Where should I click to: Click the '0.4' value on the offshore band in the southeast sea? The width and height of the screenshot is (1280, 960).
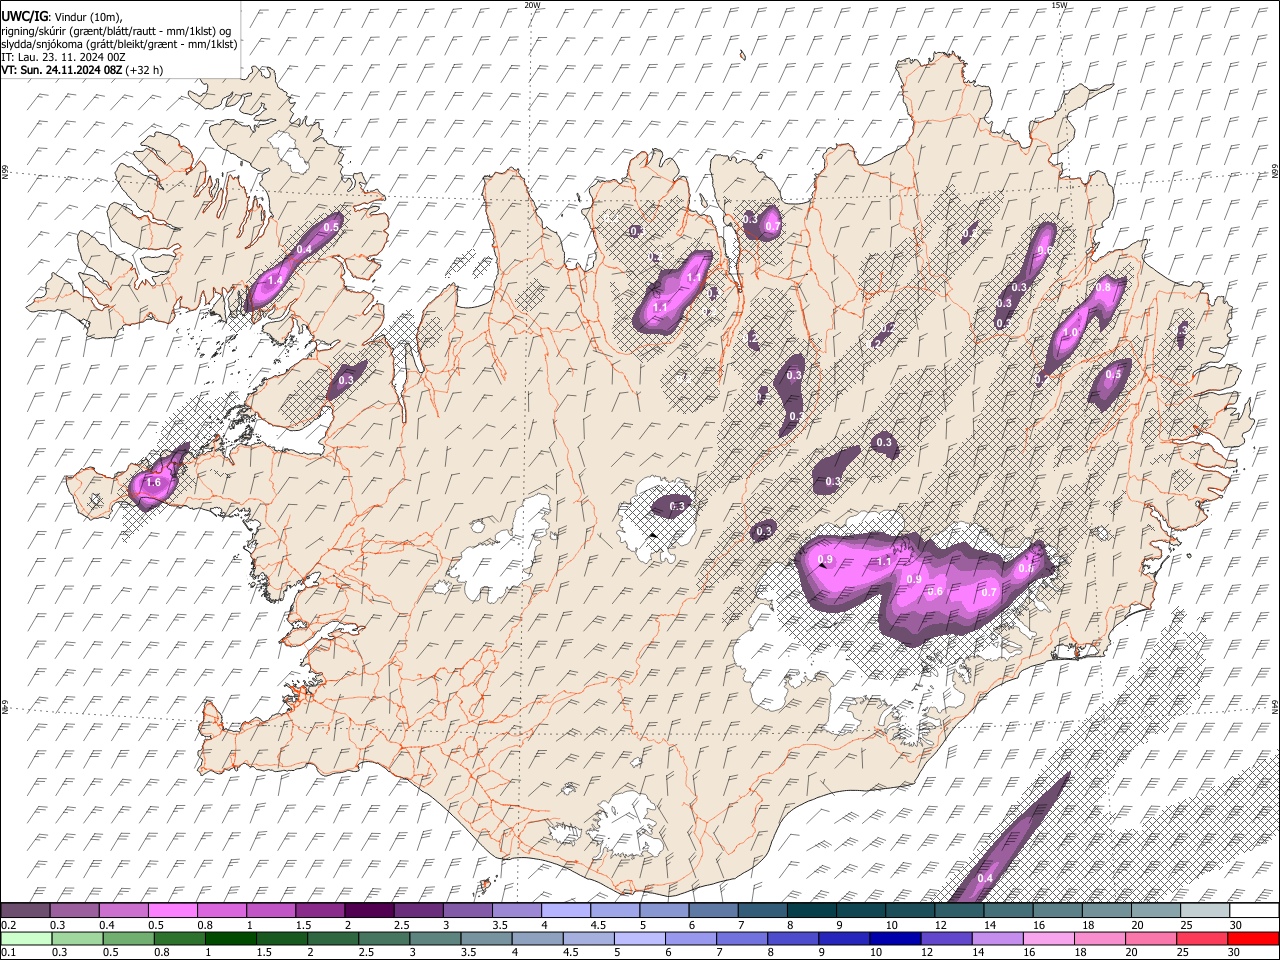[985, 878]
